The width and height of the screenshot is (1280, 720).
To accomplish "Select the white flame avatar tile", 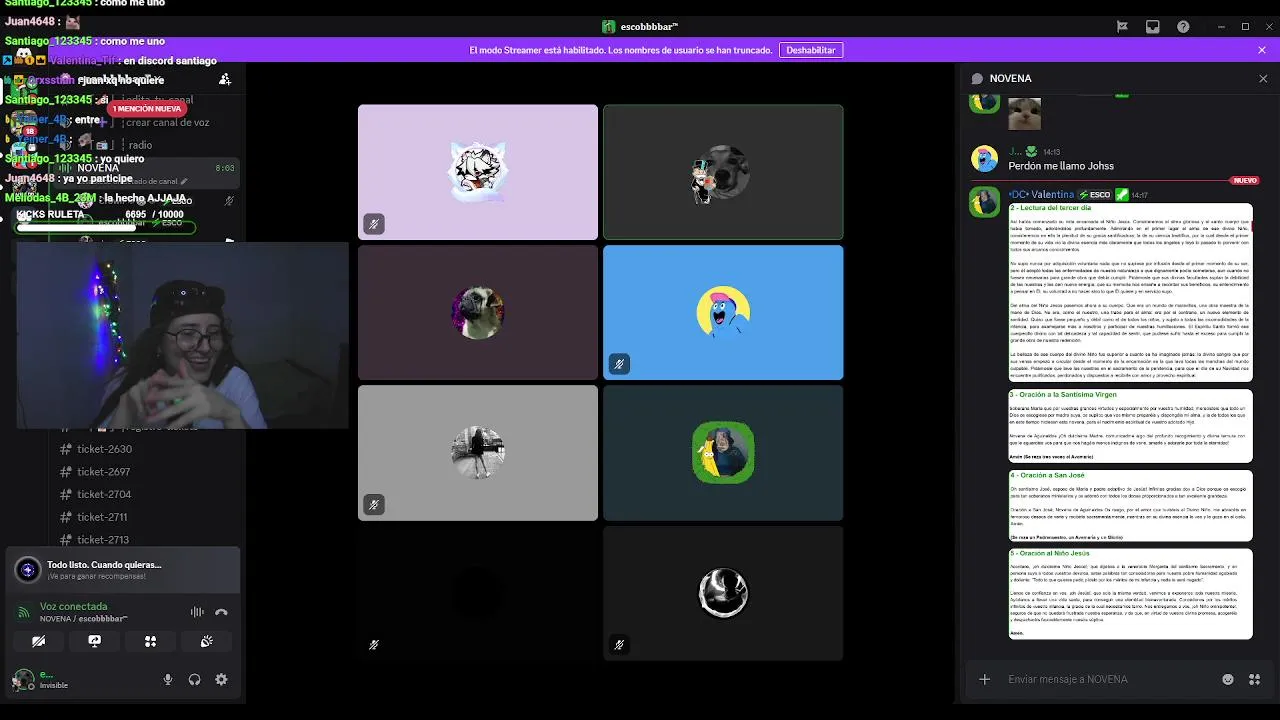I will 723,593.
